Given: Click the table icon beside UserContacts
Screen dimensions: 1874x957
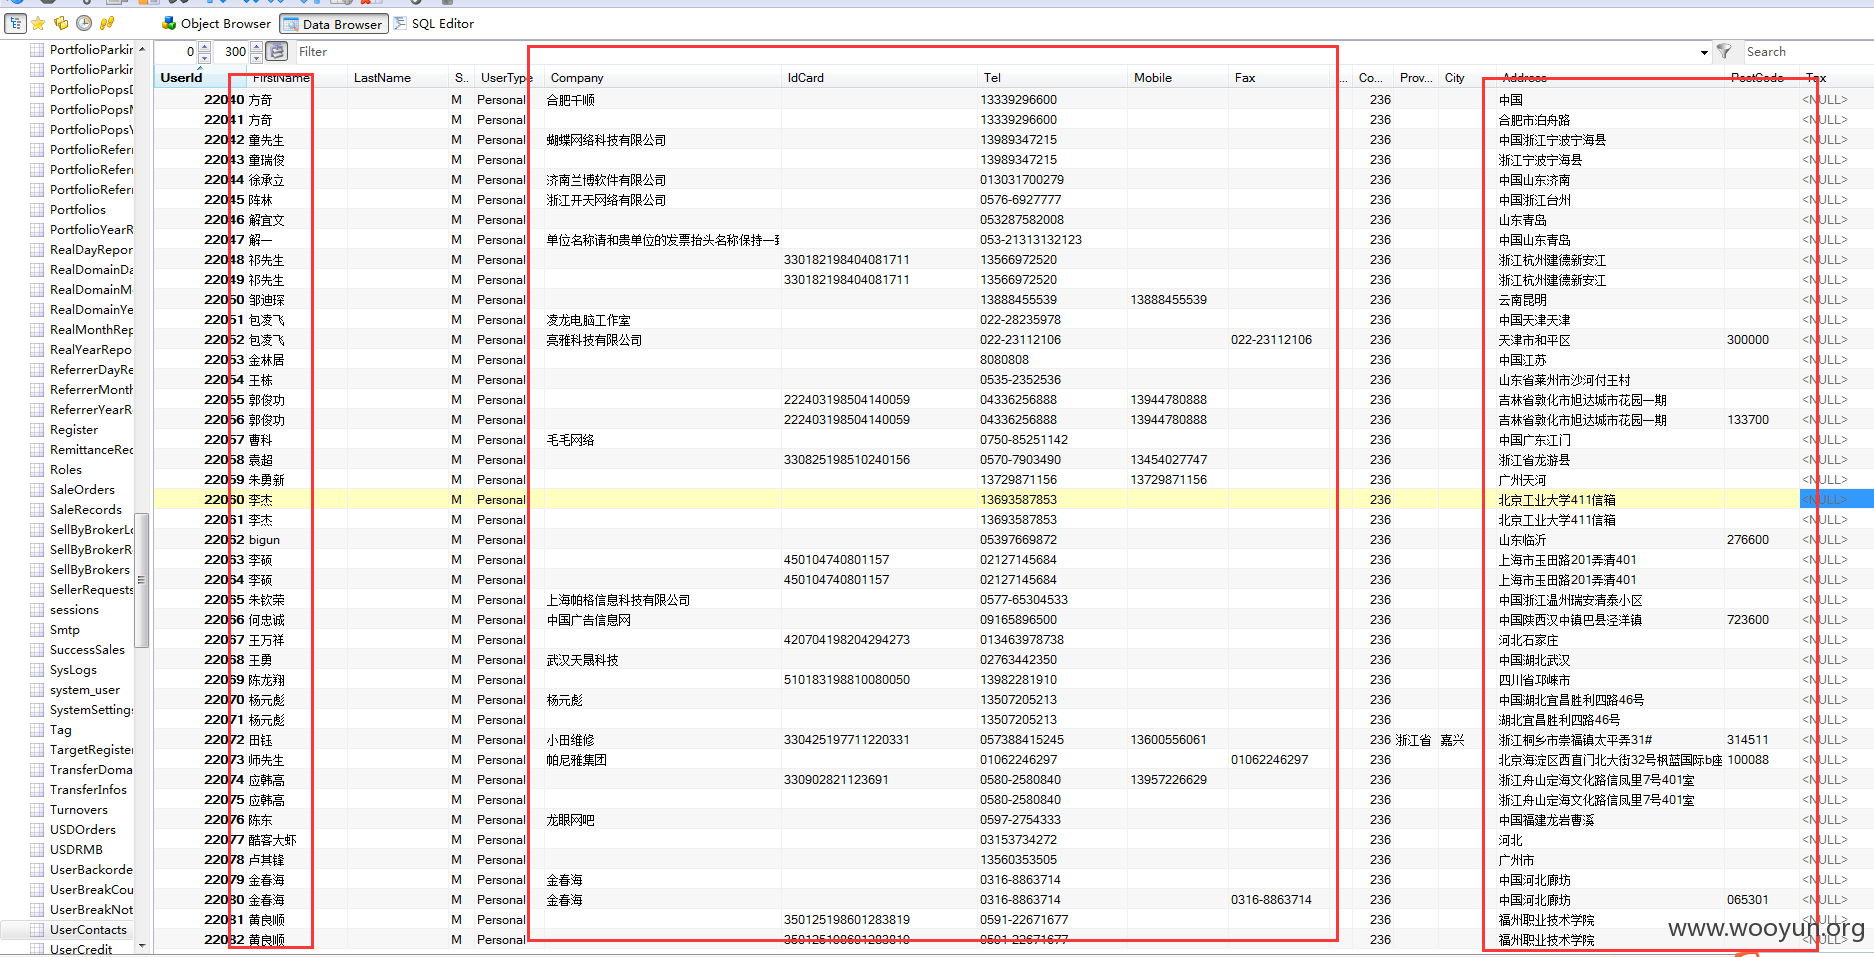Looking at the screenshot, I should pos(37,930).
